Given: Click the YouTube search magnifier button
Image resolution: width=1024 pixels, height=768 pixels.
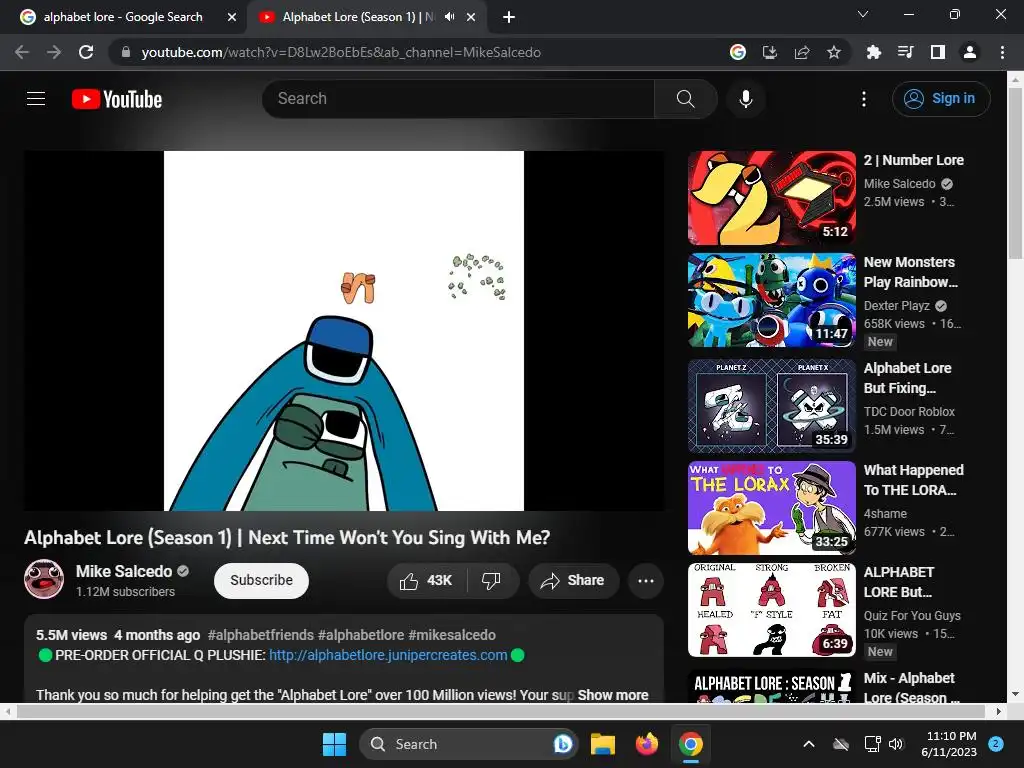Looking at the screenshot, I should click(685, 99).
